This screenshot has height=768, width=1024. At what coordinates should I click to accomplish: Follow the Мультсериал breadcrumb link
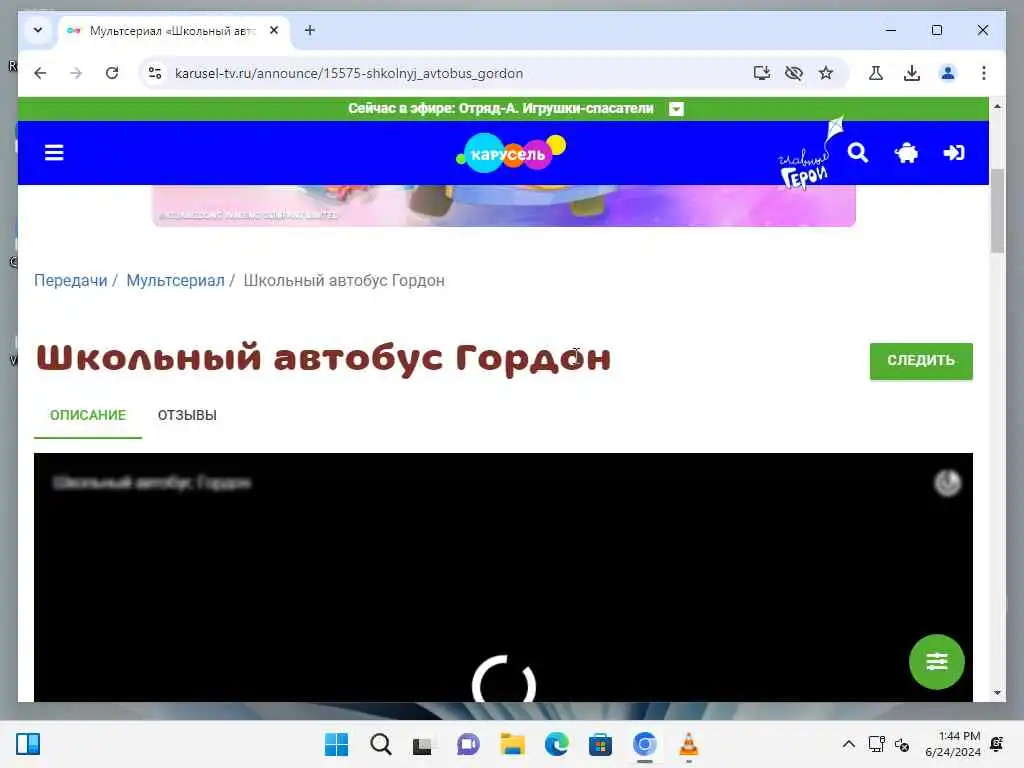coord(175,280)
